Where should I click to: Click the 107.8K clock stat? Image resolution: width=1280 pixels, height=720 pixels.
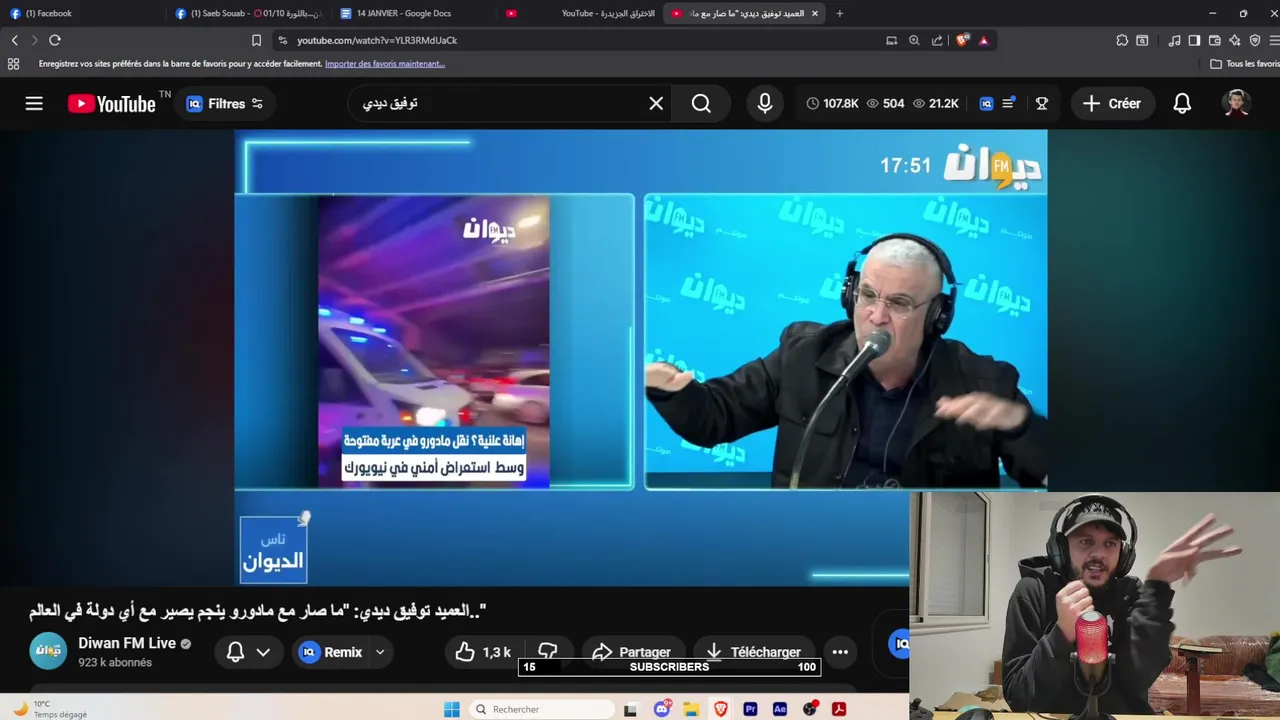click(833, 103)
